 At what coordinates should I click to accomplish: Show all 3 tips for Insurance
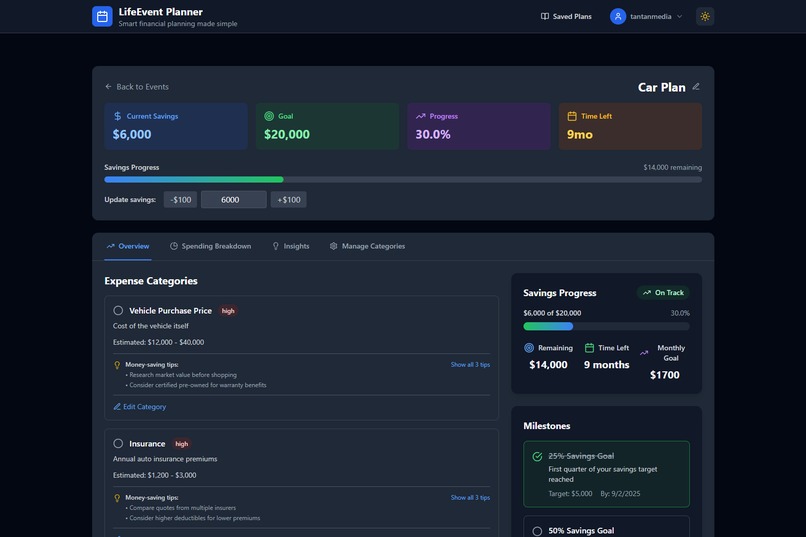tap(470, 497)
